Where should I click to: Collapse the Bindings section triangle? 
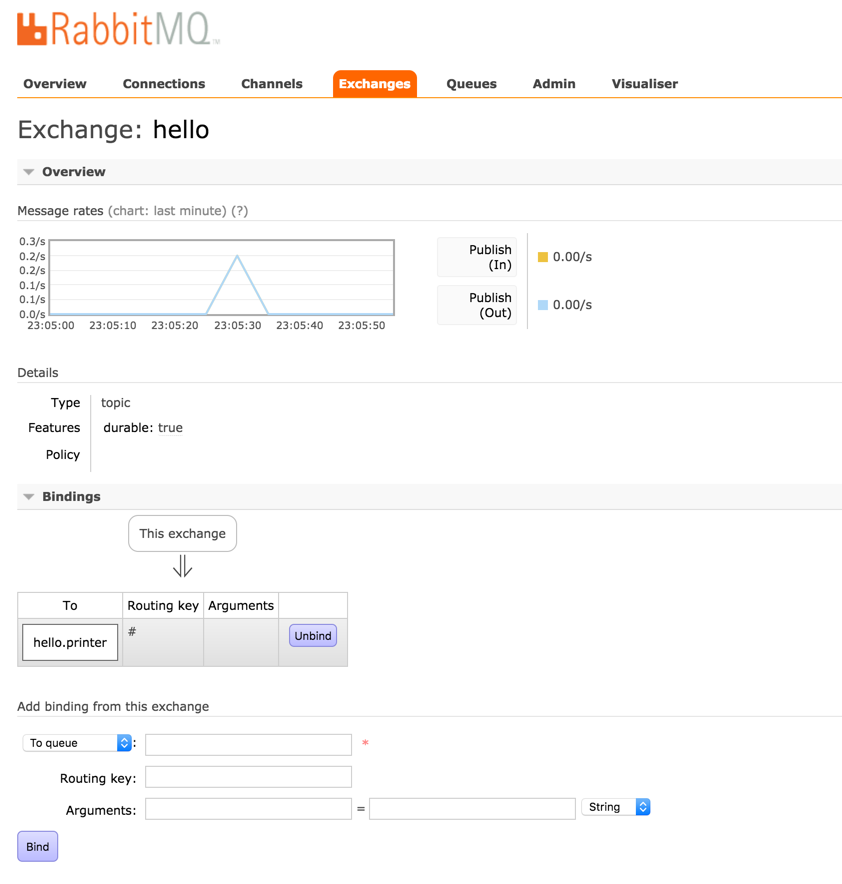[x=29, y=497]
